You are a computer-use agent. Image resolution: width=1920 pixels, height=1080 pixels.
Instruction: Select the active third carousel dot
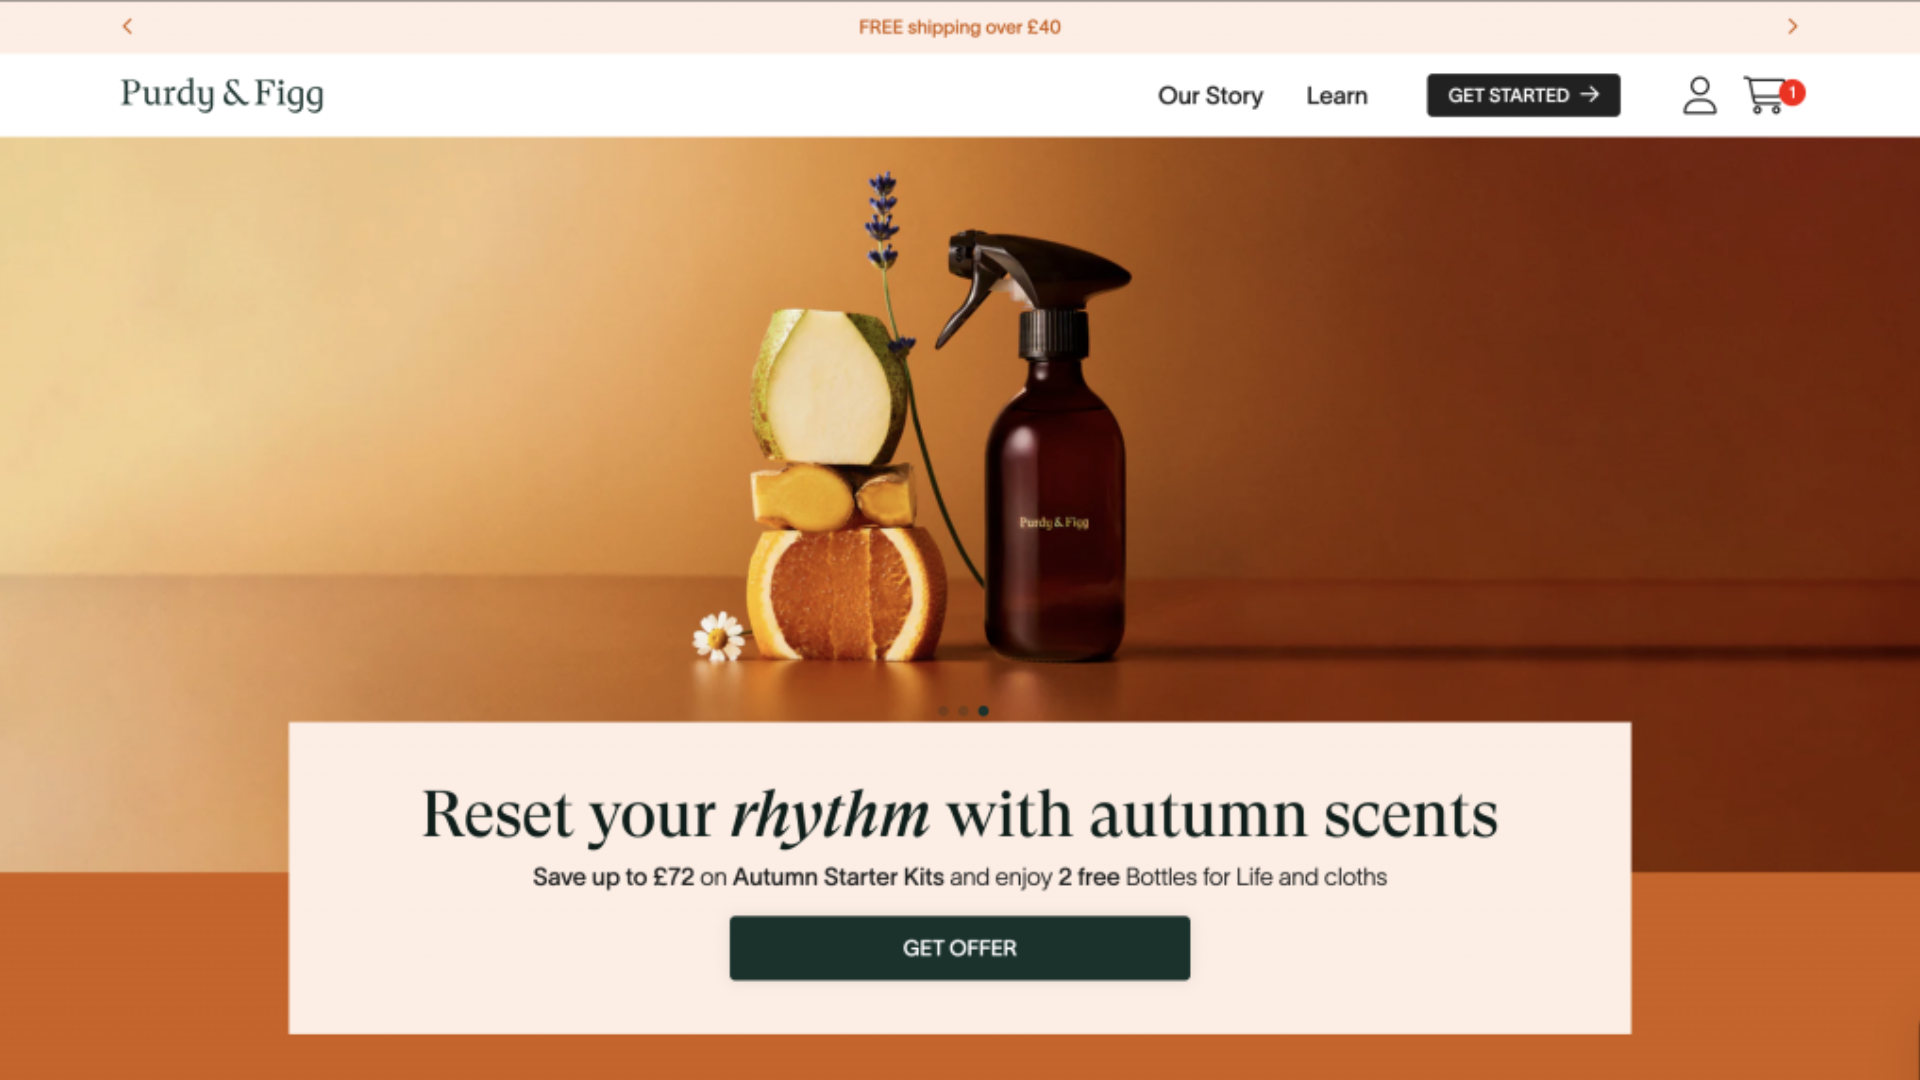click(983, 711)
